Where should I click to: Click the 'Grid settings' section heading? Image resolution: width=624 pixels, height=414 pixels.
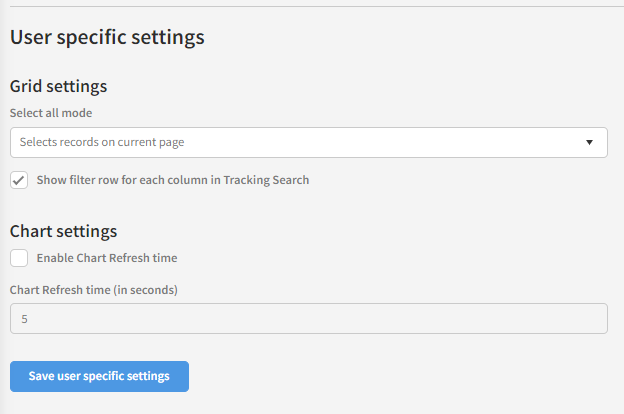(x=59, y=86)
